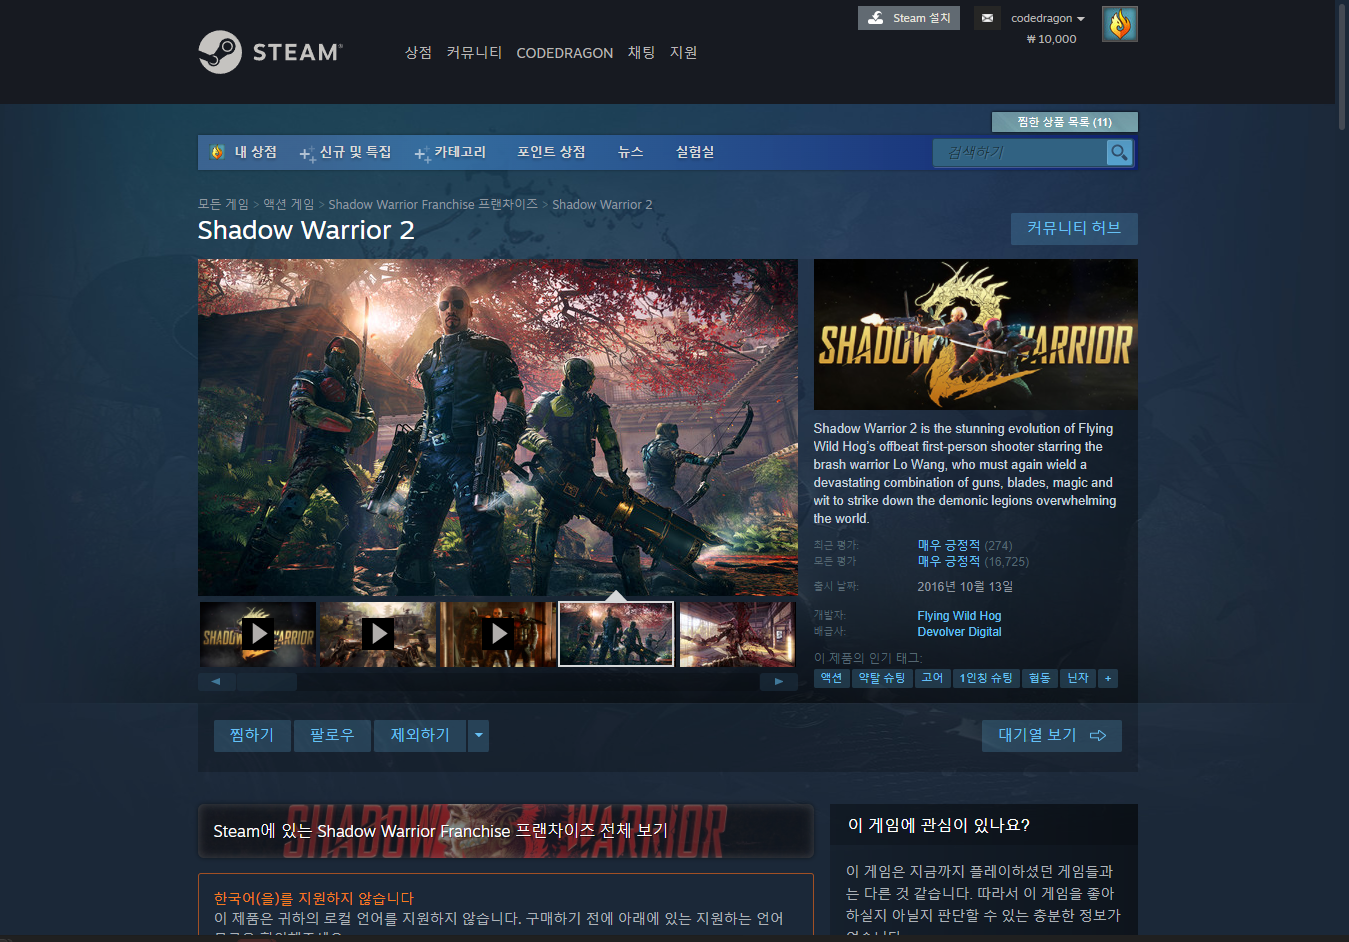Viewport: 1349px width, 942px height.
Task: Play the first trailer thumbnail with logo
Action: pyautogui.click(x=258, y=634)
